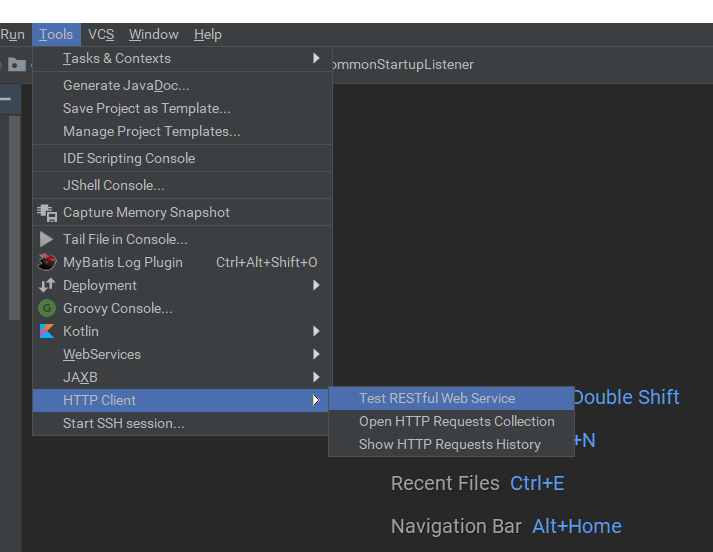Choose Save Project as Template...
713x552 pixels.
click(182, 108)
